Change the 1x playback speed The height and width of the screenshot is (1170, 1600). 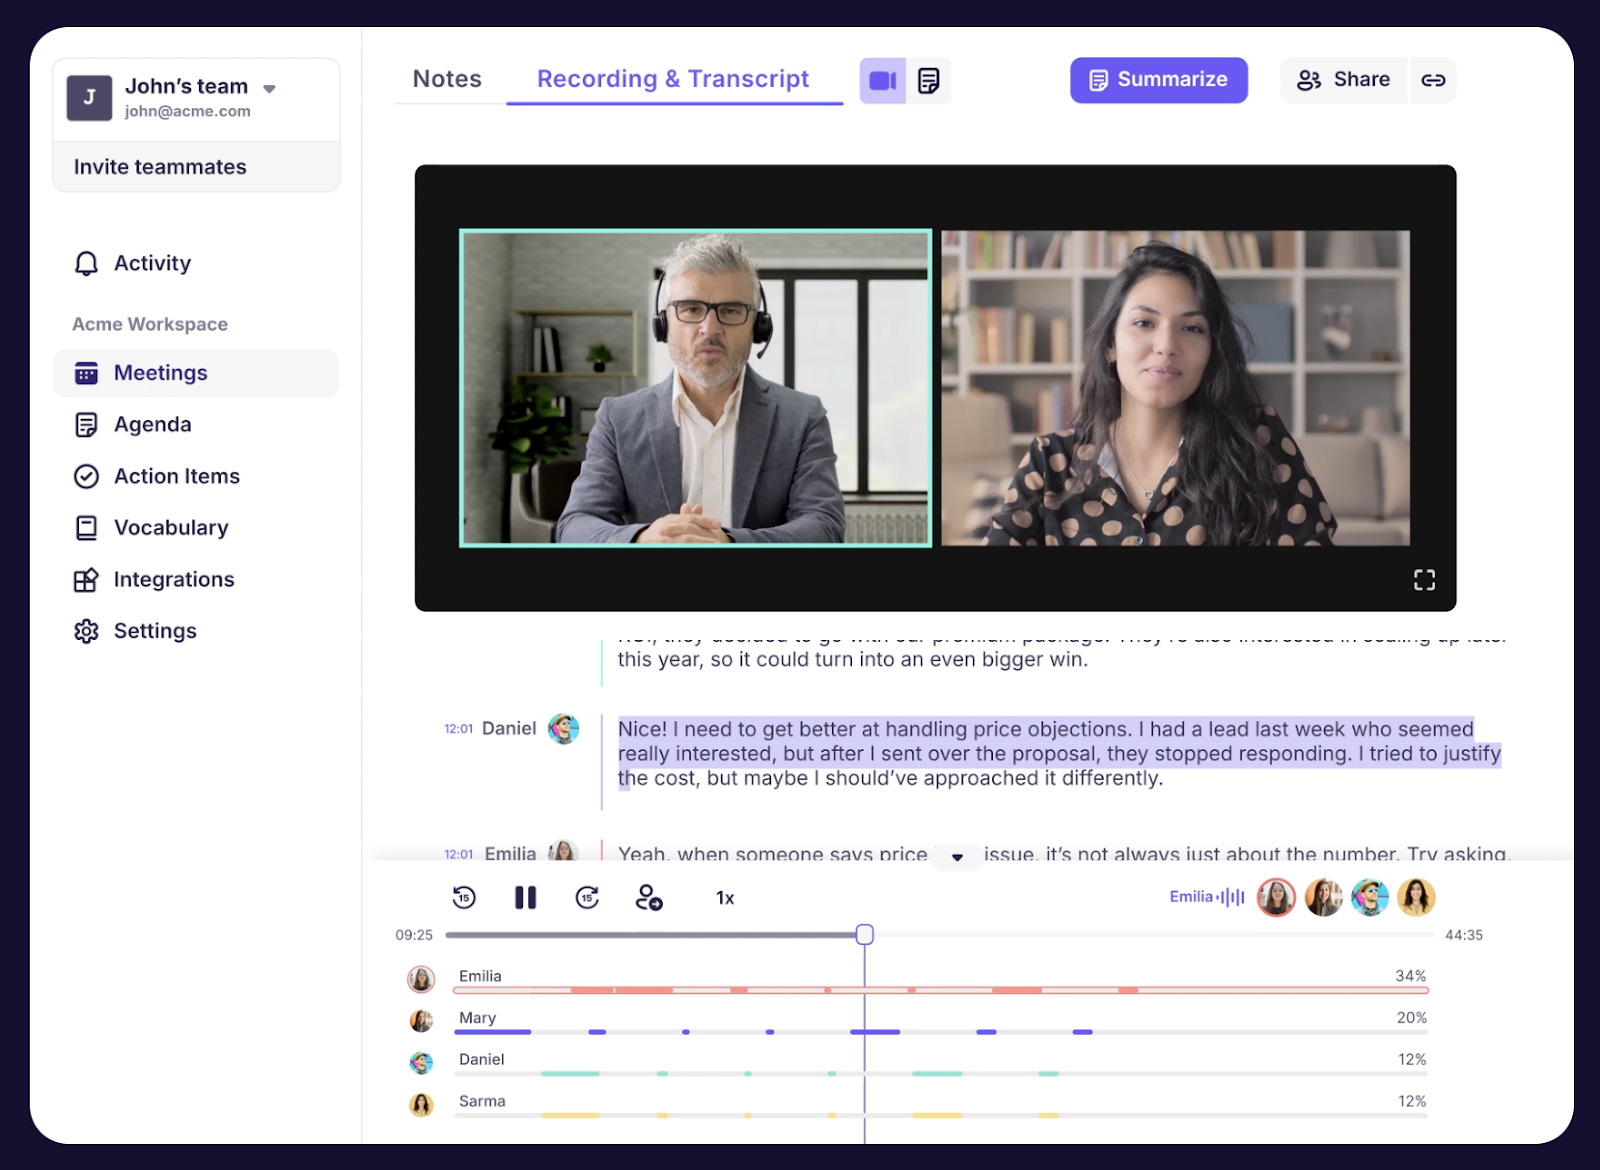(725, 898)
